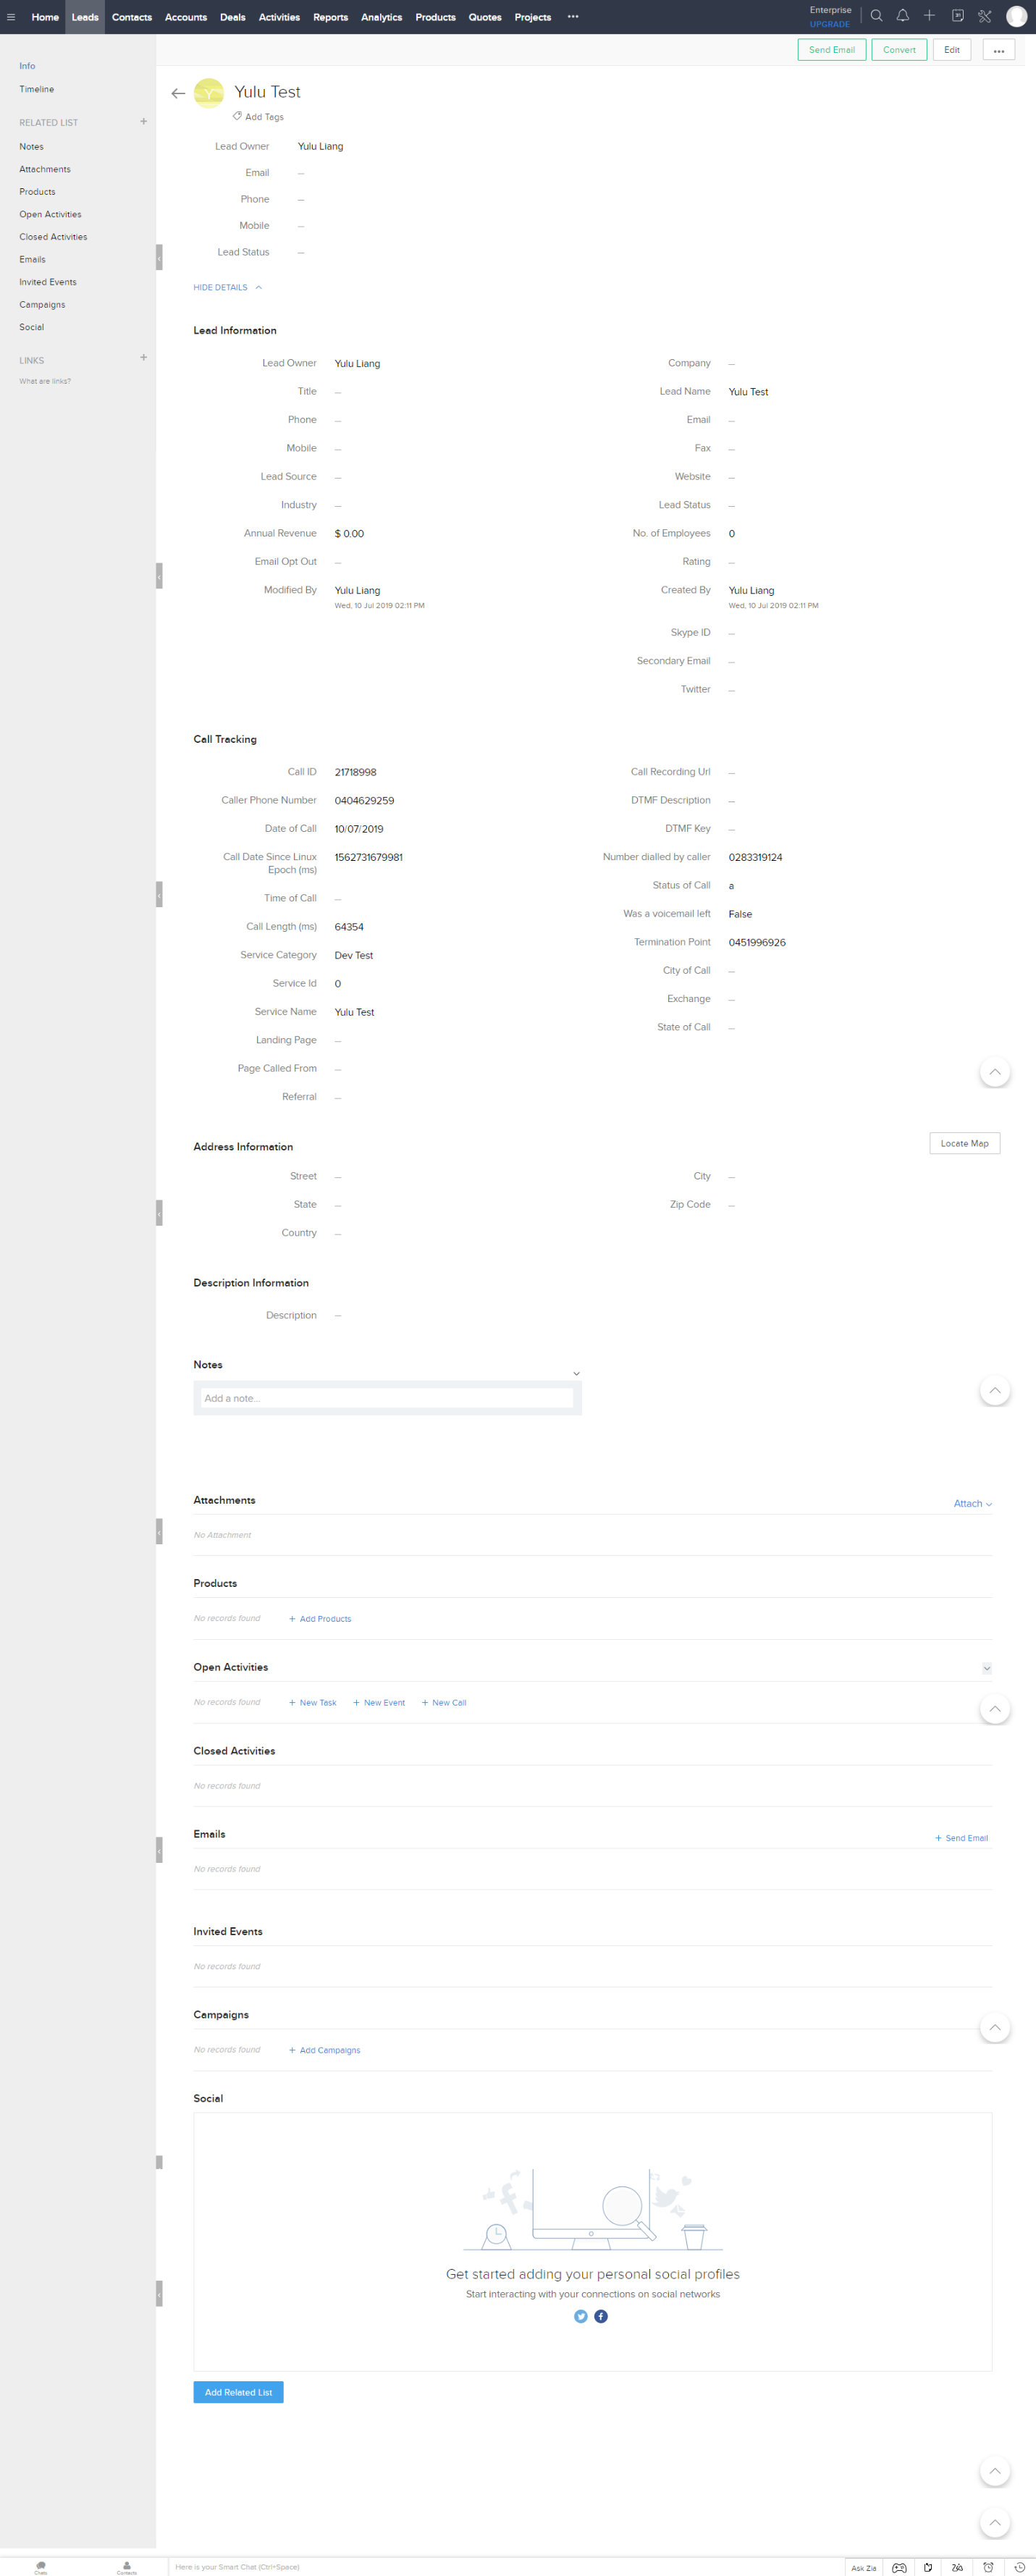This screenshot has height=2576, width=1036.
Task: Open the calendar icon in header
Action: [957, 16]
